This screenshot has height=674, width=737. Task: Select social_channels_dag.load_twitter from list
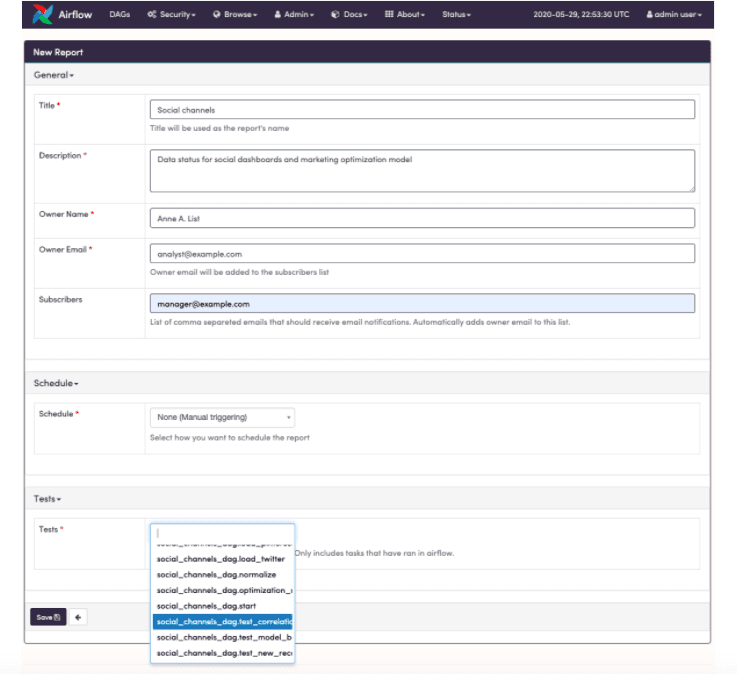click(222, 559)
